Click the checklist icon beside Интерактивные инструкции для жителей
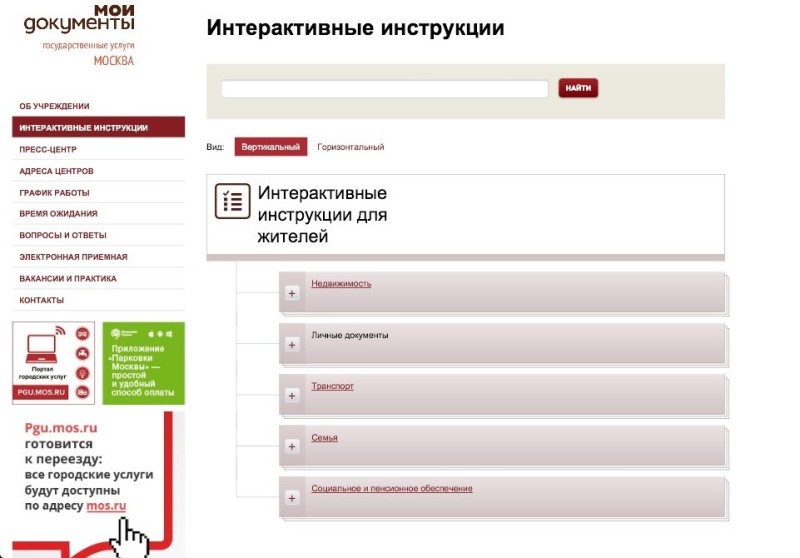The height and width of the screenshot is (558, 800). (x=232, y=201)
